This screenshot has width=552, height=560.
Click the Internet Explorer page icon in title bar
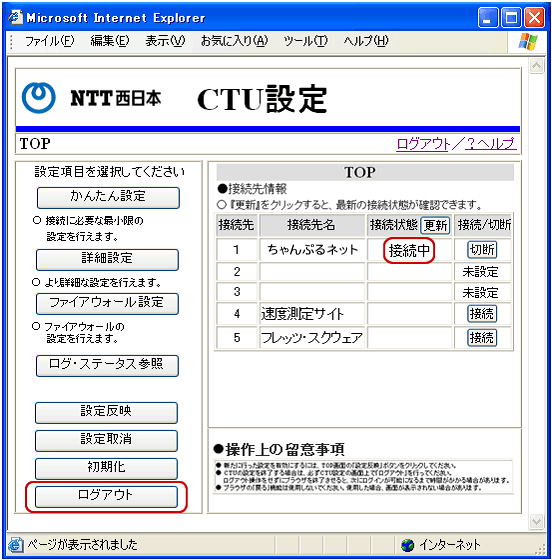tap(16, 17)
